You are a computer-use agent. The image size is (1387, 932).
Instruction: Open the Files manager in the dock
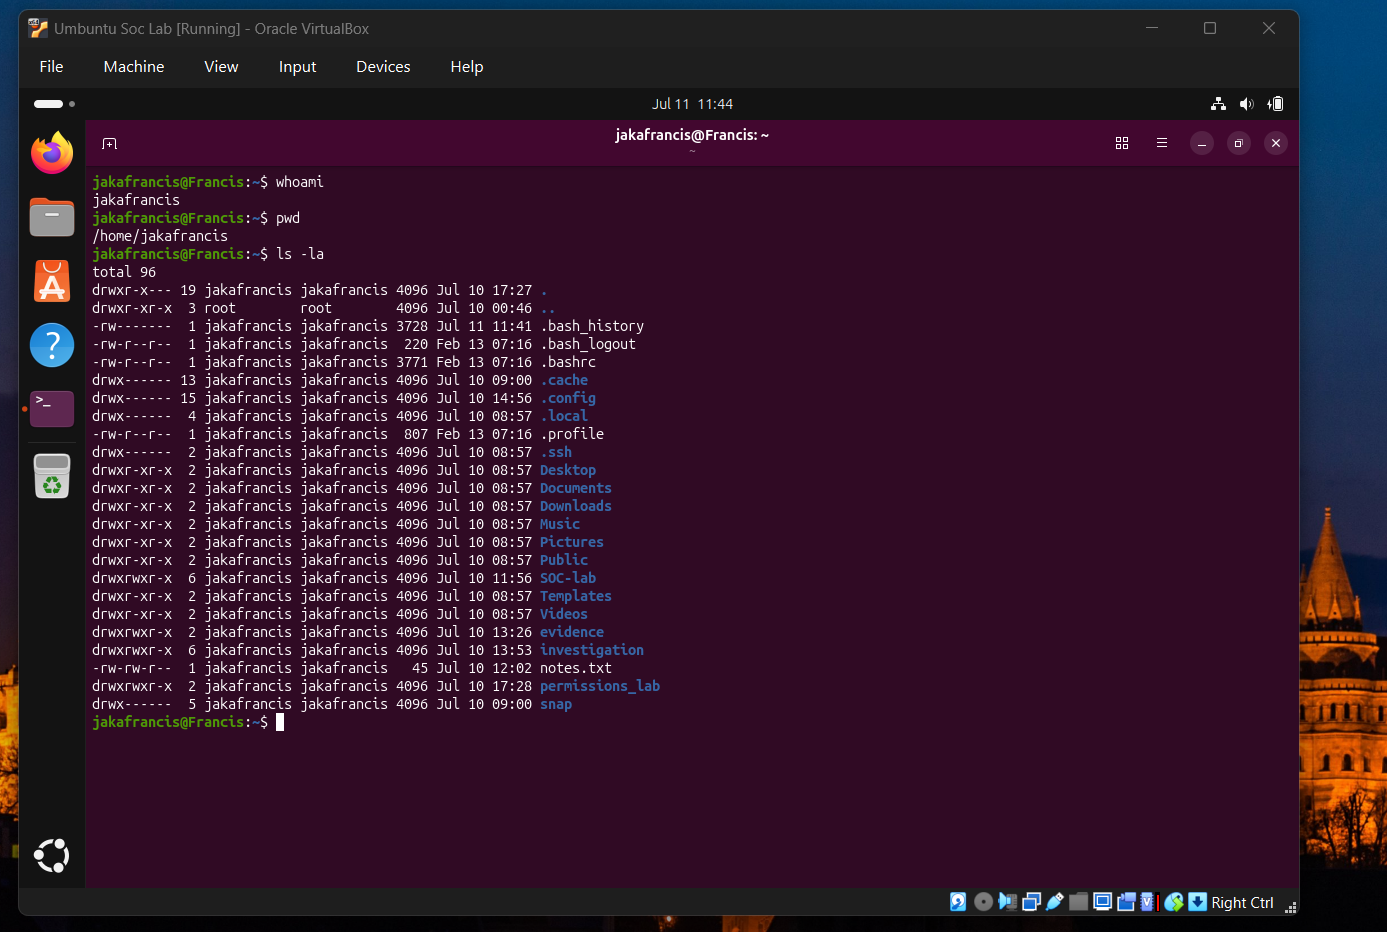click(52, 216)
